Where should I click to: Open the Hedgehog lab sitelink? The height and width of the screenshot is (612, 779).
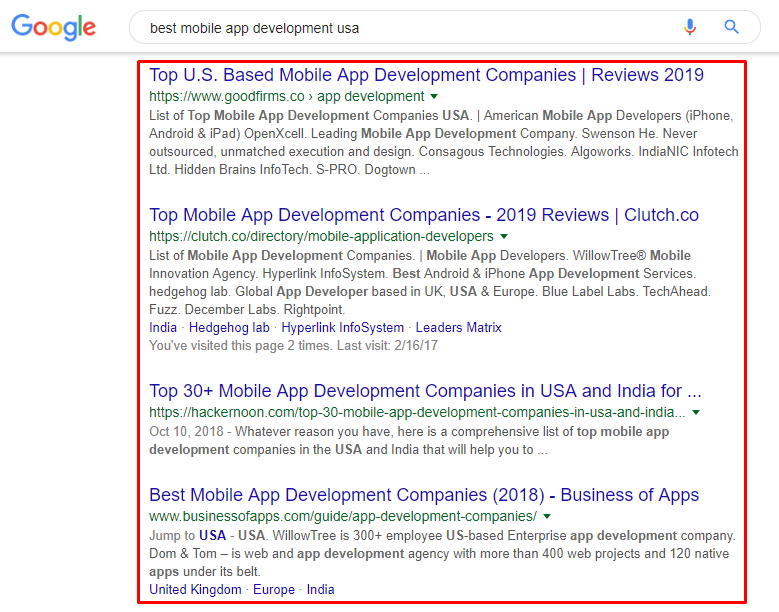pos(229,328)
